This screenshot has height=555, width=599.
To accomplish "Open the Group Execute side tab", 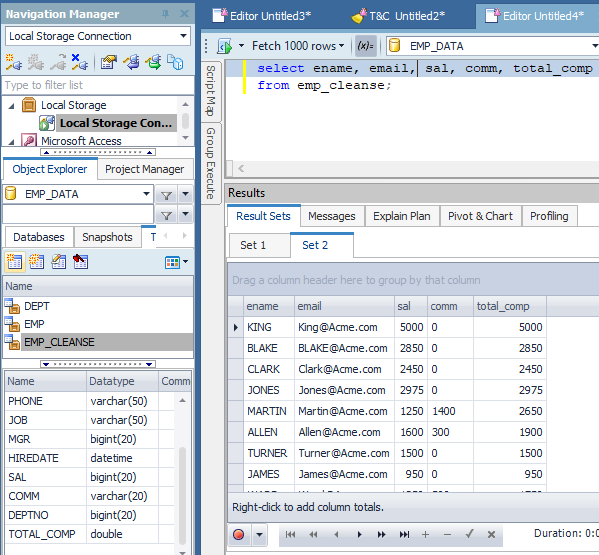I will (x=211, y=163).
